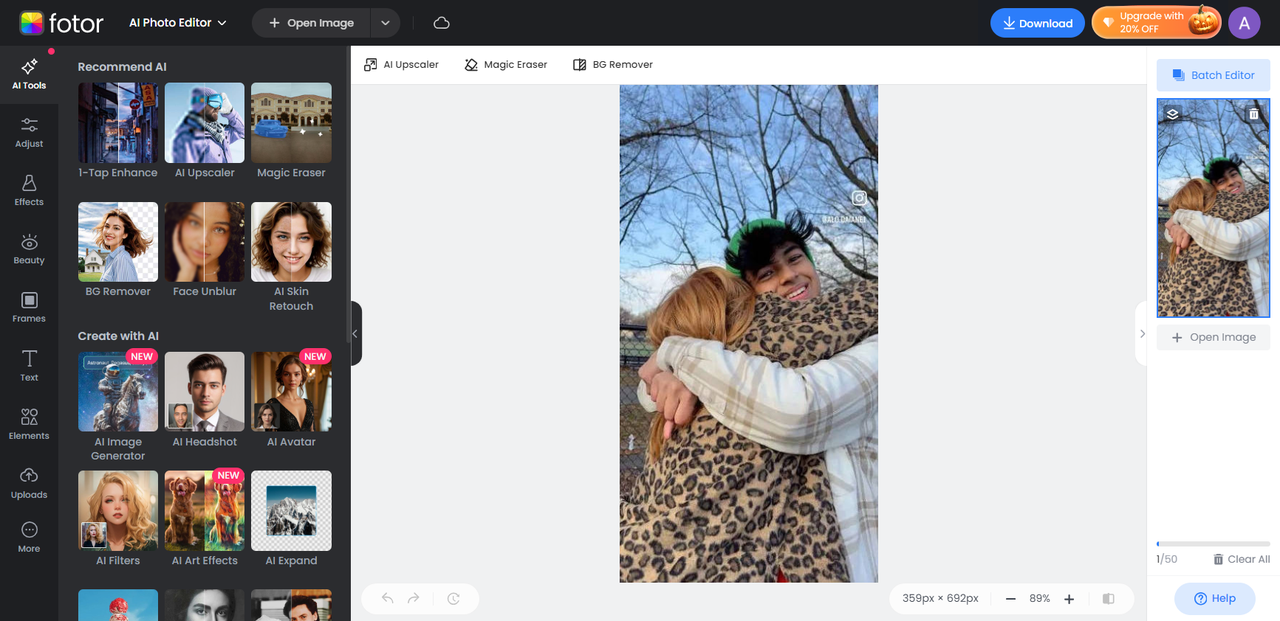Open the Frames panel

point(29,307)
